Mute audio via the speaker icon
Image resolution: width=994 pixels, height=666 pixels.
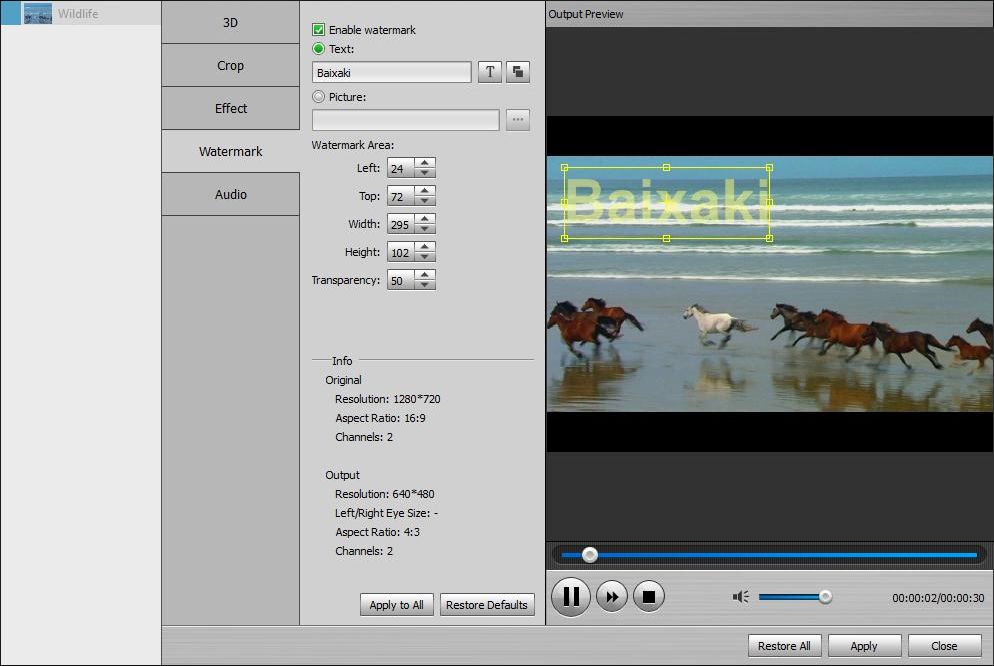pos(740,596)
